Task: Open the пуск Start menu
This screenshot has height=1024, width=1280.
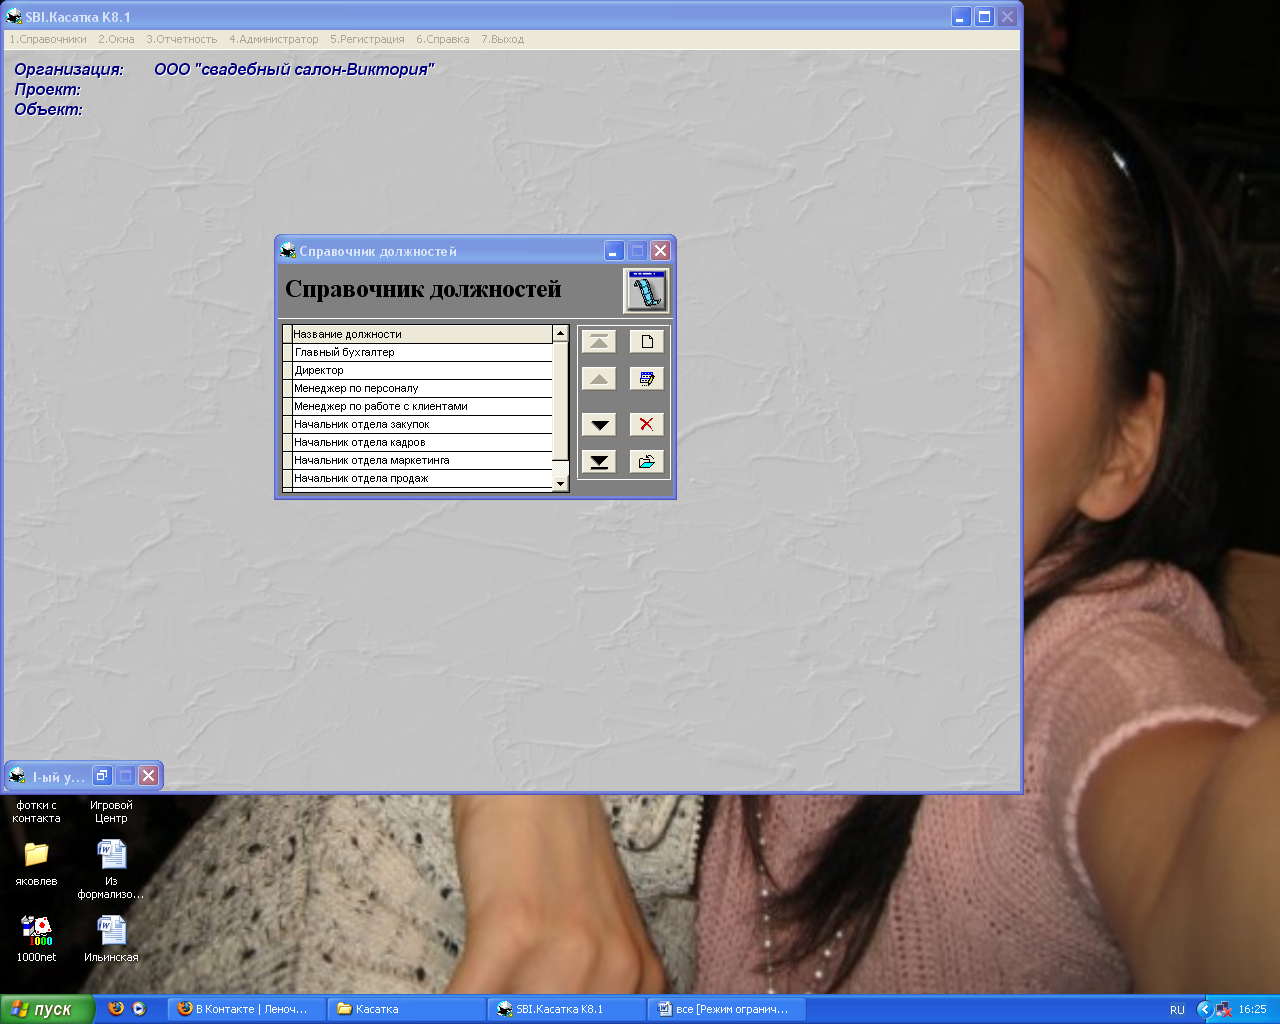Action: 48,1009
